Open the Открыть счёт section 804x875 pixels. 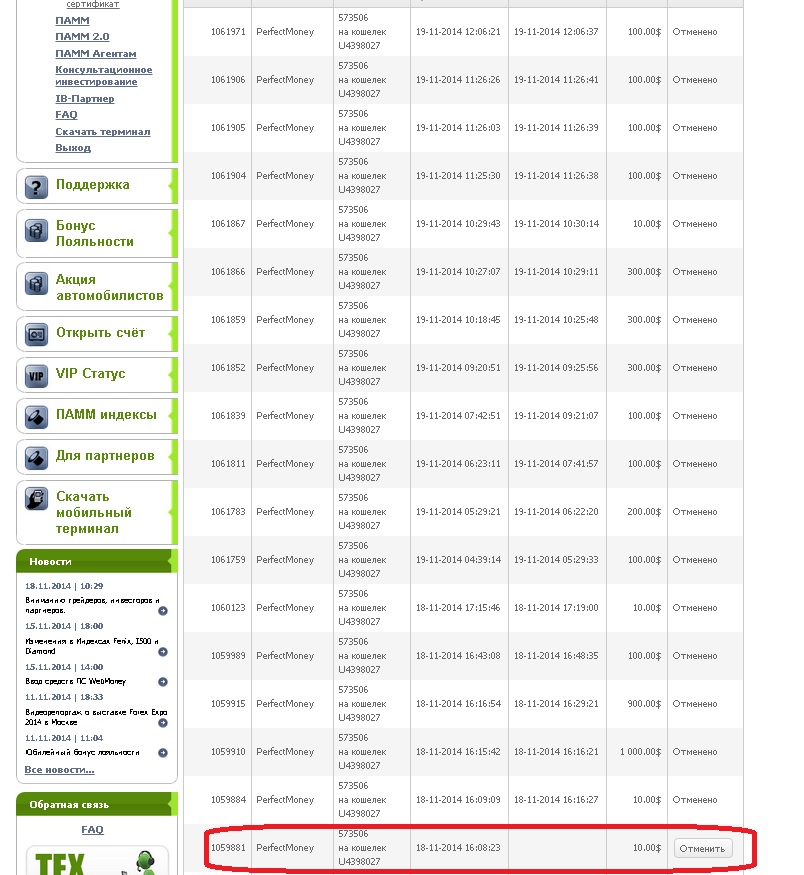pyautogui.click(x=97, y=334)
